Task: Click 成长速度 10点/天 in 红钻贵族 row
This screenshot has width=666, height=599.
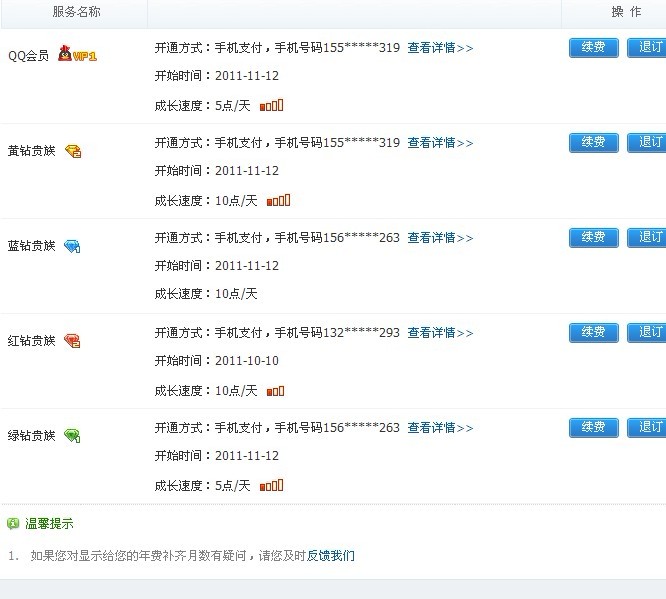Action: coord(206,391)
